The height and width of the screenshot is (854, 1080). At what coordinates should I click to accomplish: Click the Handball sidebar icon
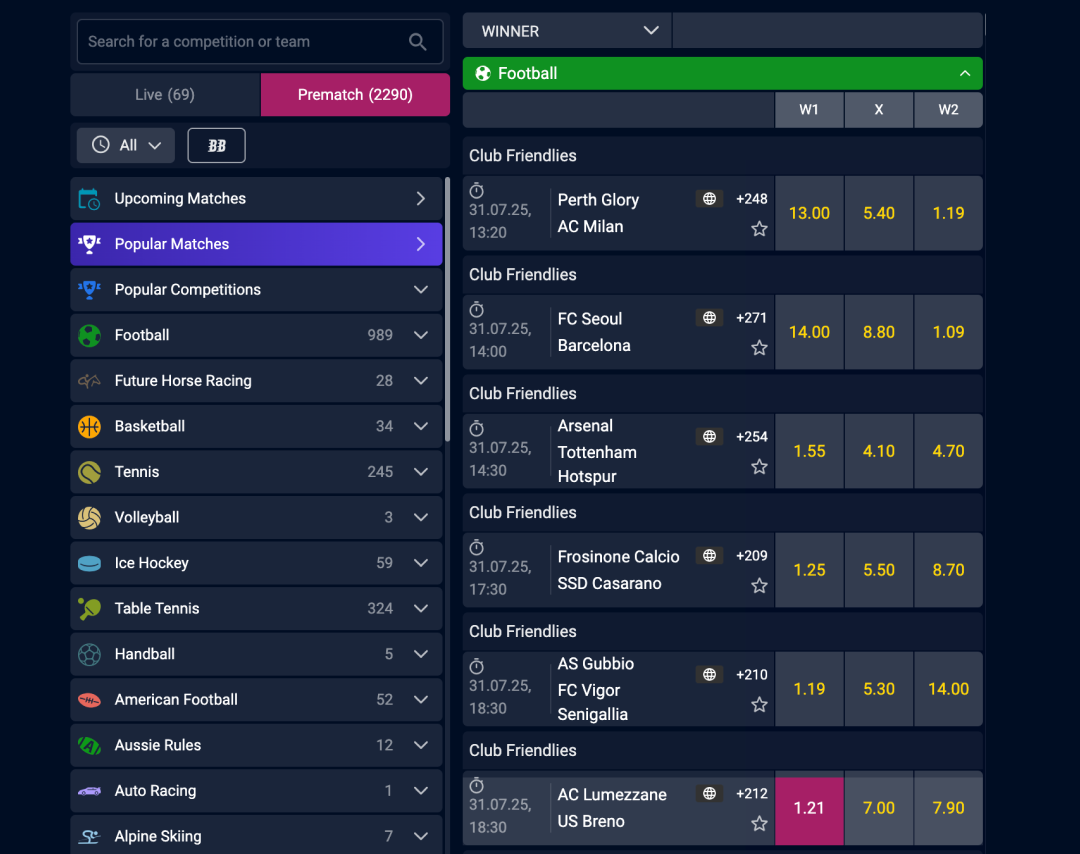point(90,654)
